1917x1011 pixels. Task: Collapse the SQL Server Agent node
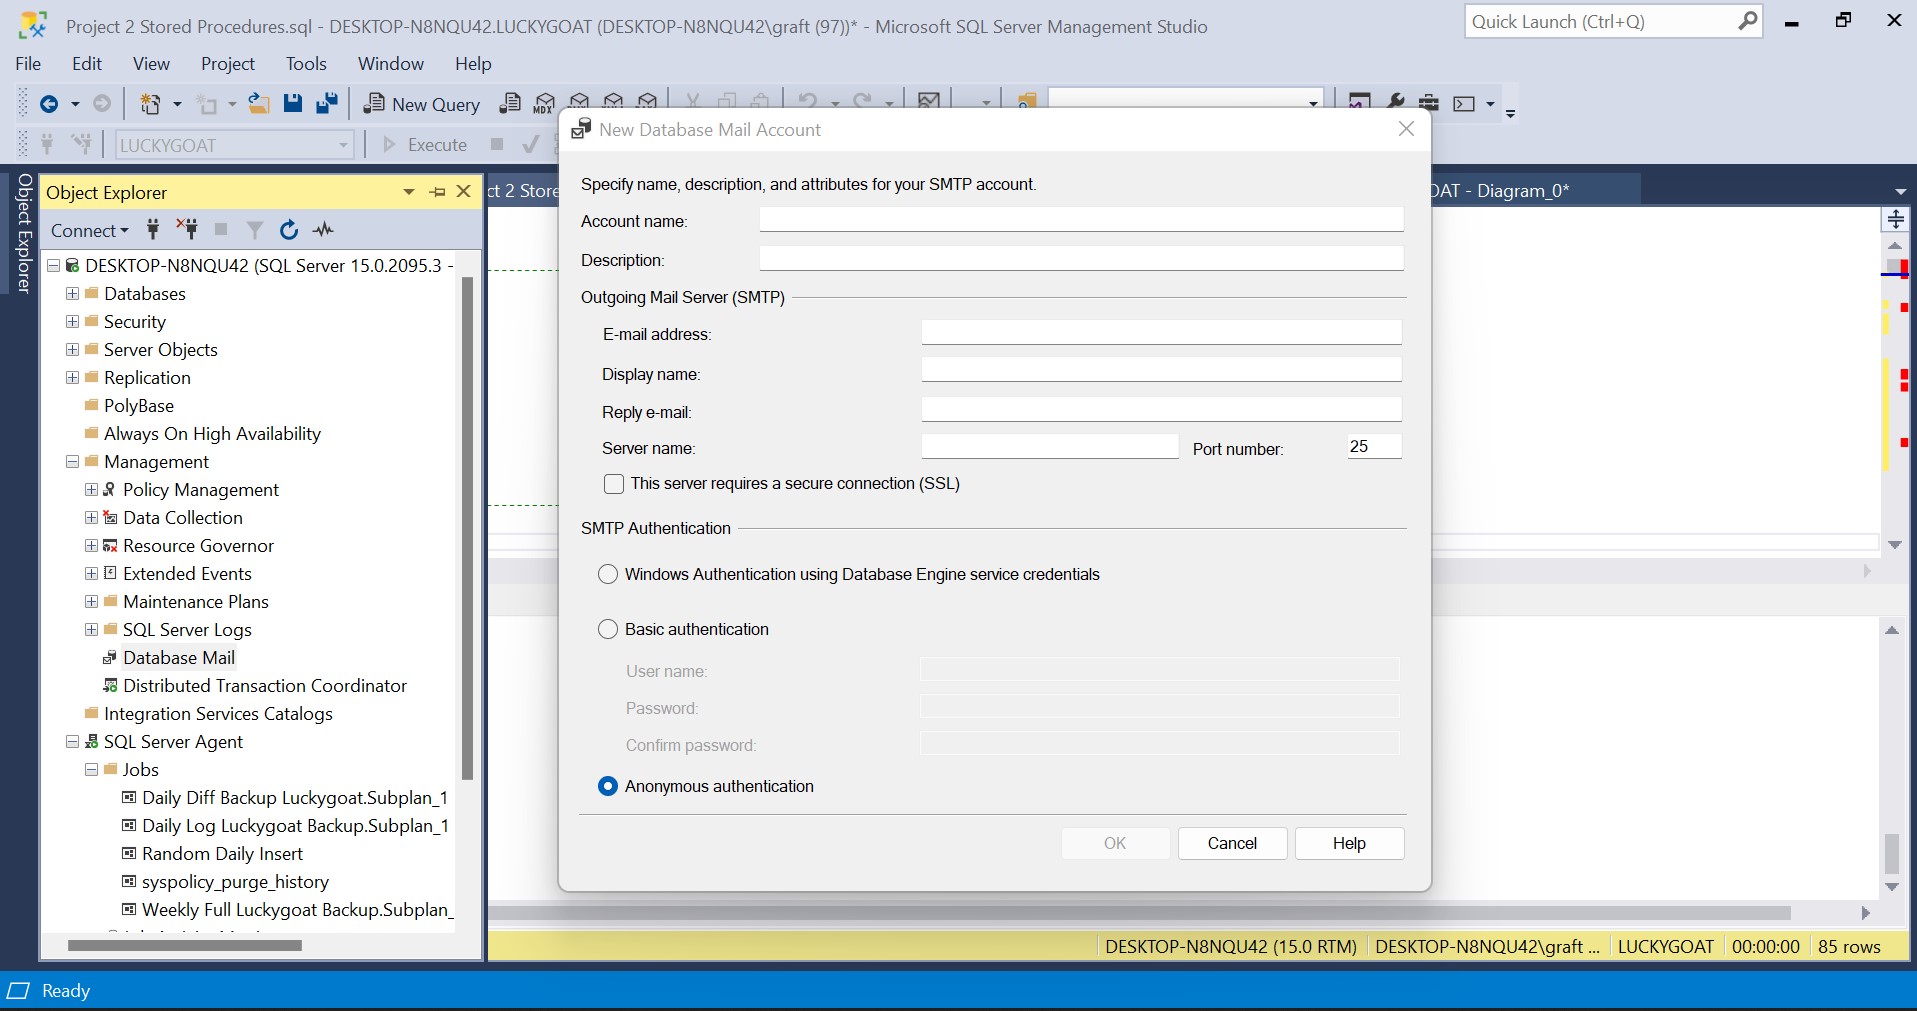pos(72,742)
